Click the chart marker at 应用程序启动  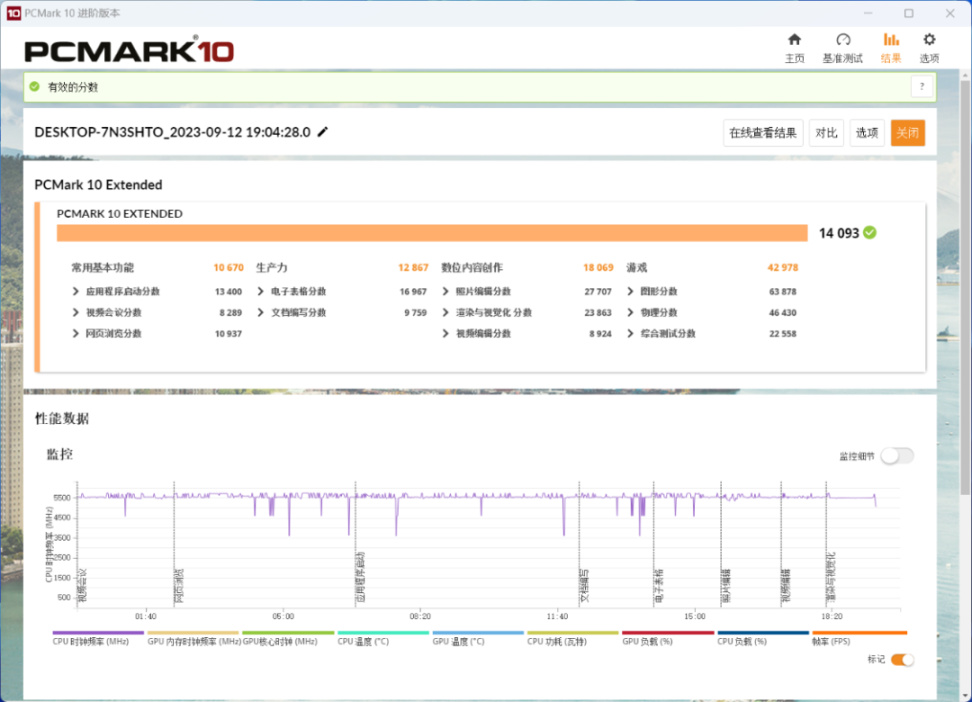(360, 577)
